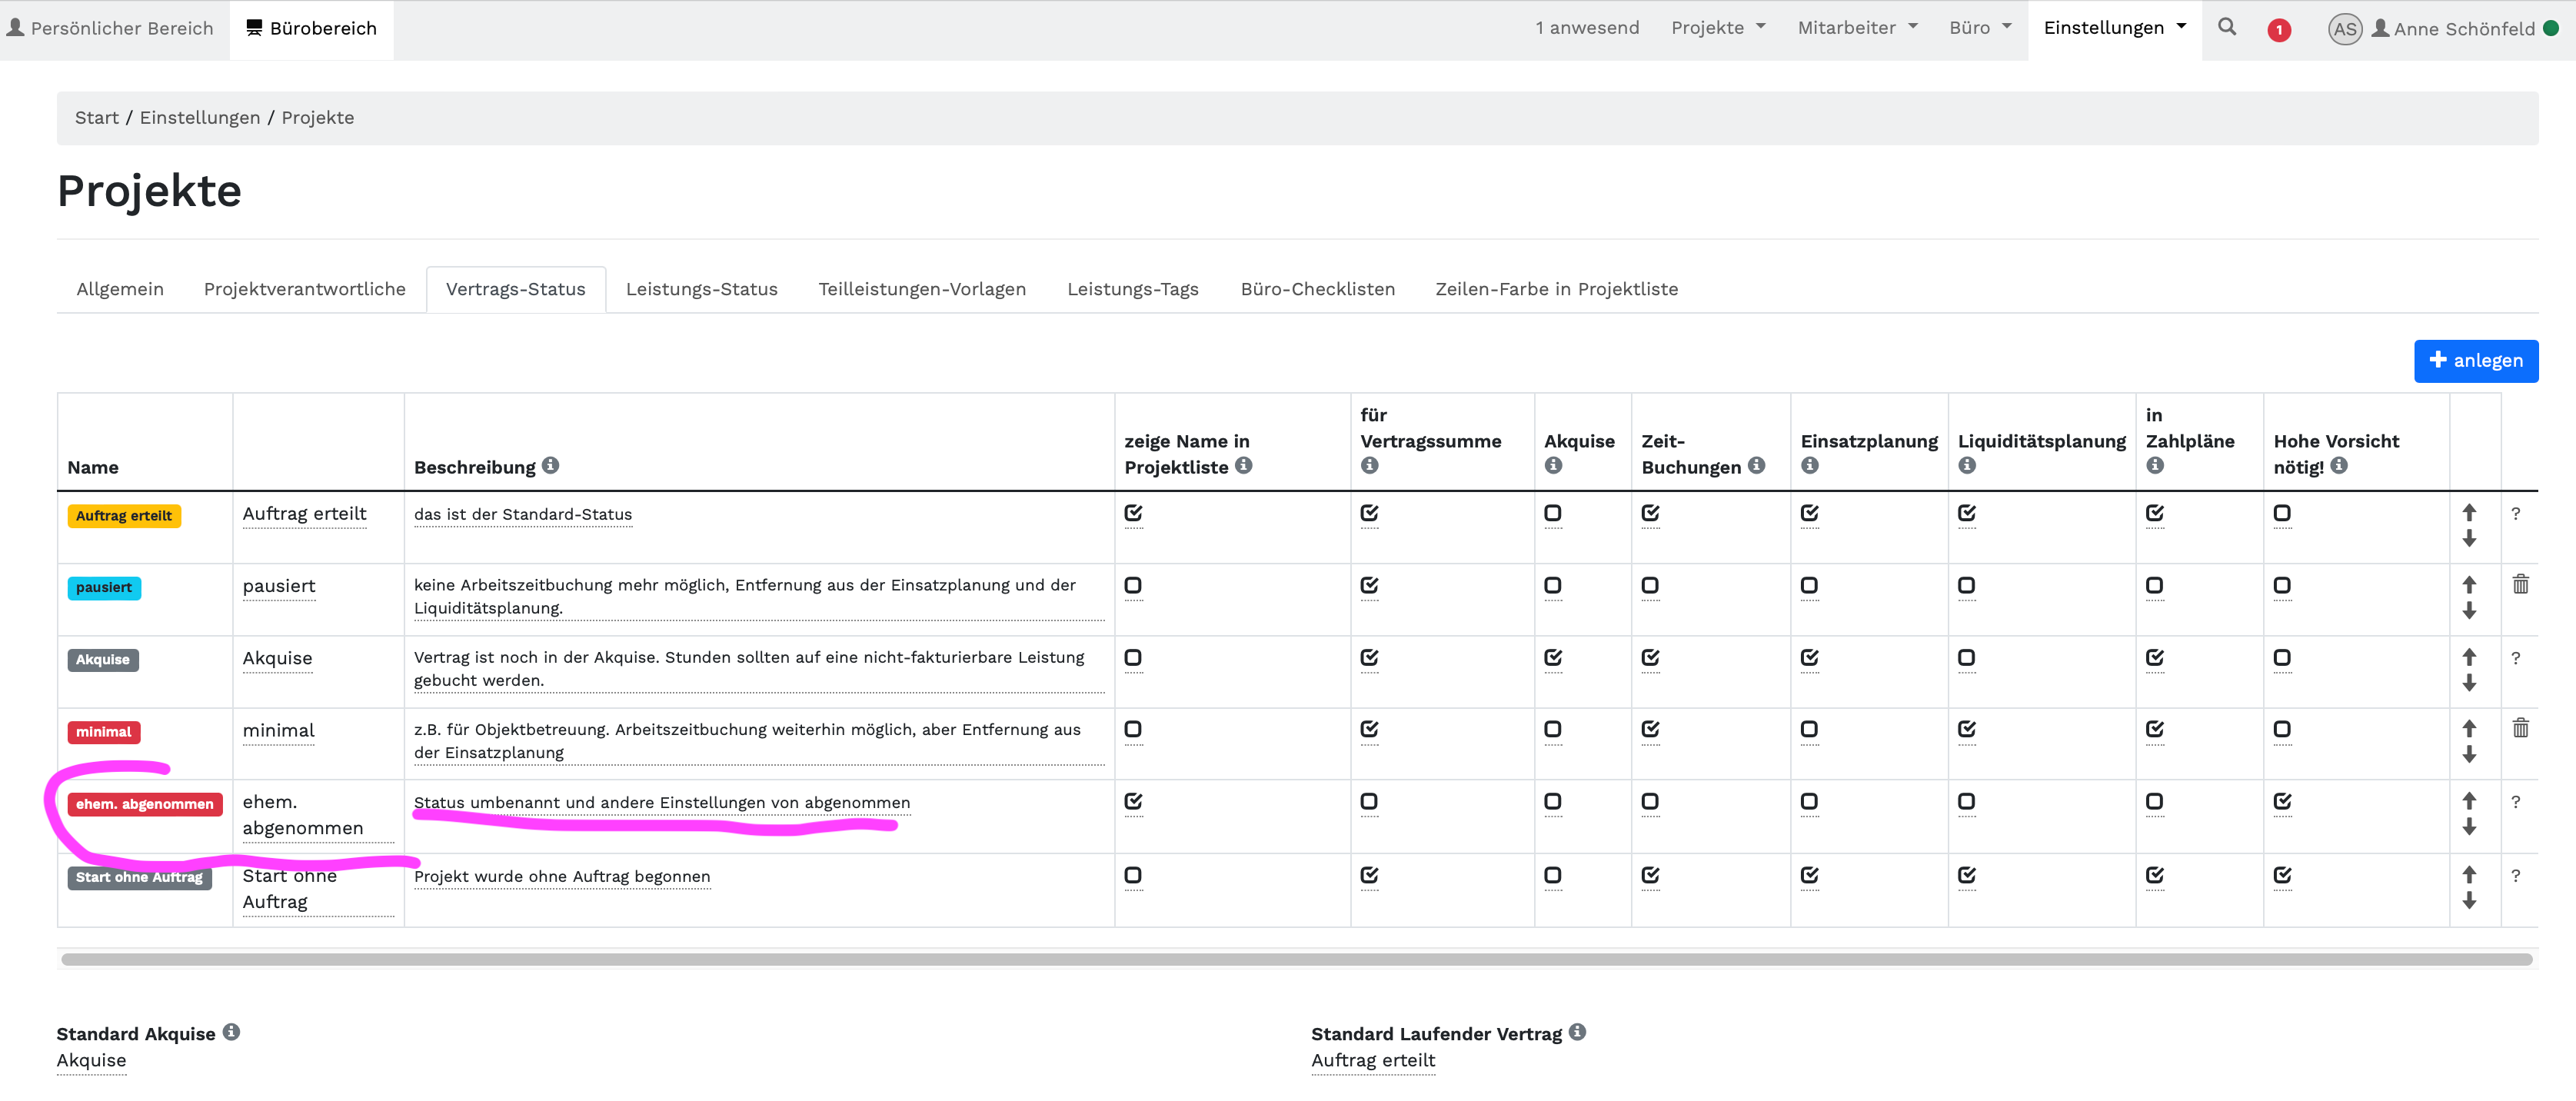Click question mark in Auftrag erteilt row
Screen dimensions: 2576x1101
pos(2515,514)
